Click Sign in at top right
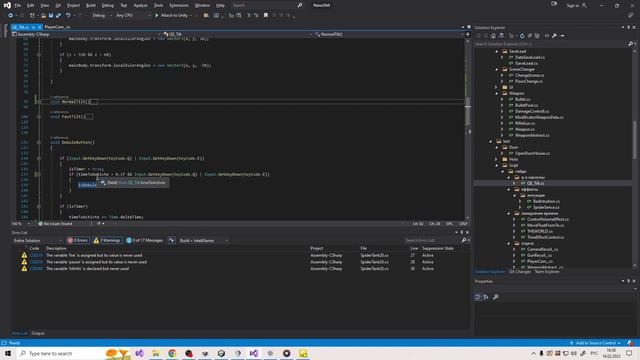Viewport: 640px width, 360px height. [x=576, y=5]
